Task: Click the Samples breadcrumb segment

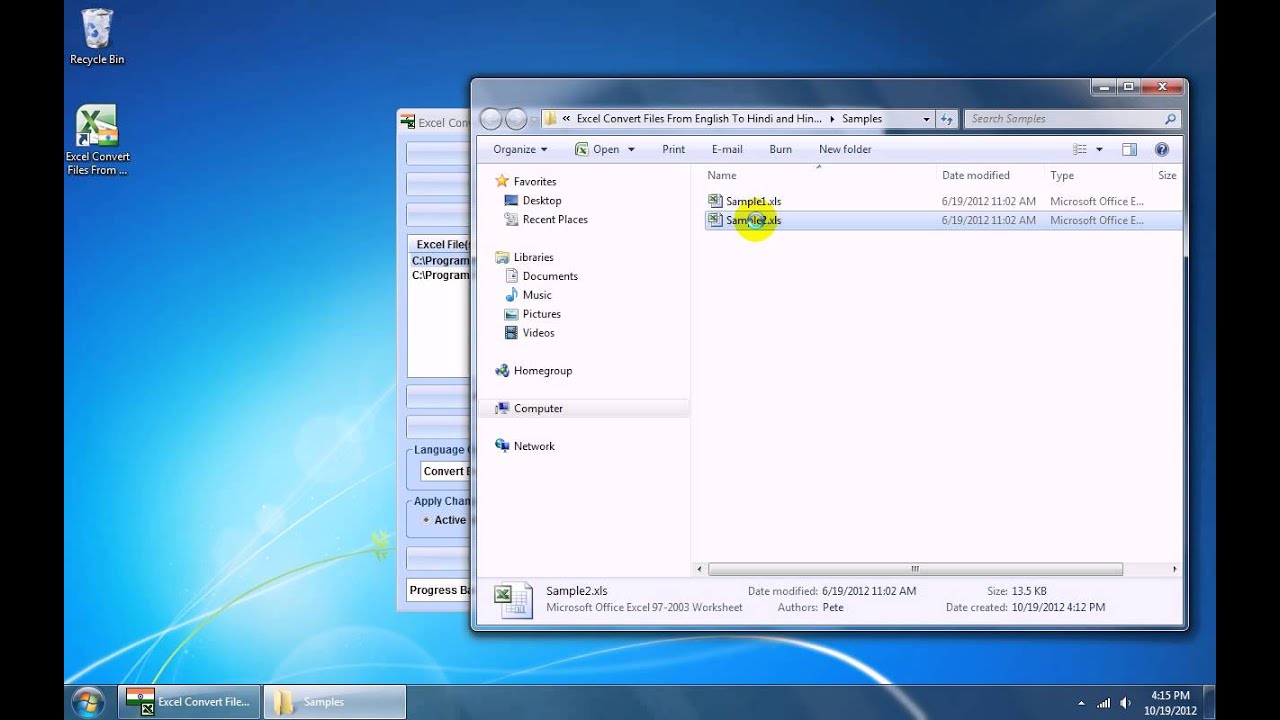Action: tap(862, 119)
